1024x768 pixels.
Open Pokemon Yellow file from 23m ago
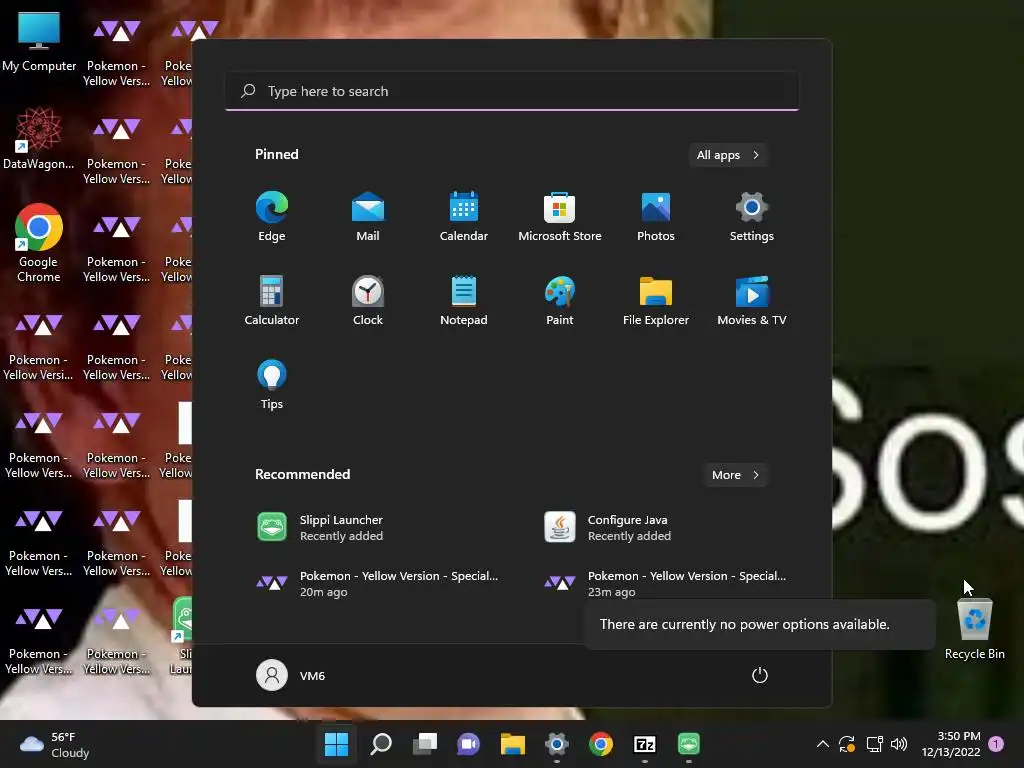(666, 583)
